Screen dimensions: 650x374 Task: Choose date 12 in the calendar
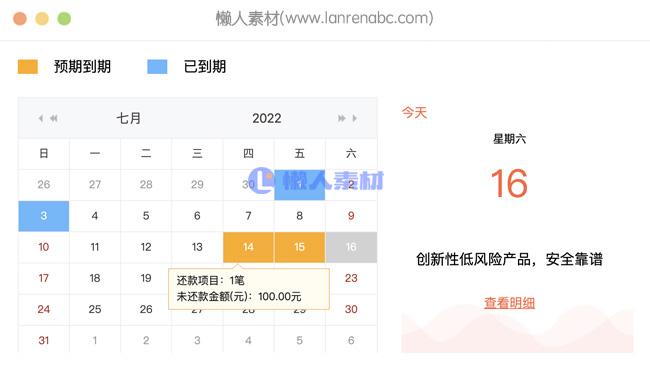(146, 247)
